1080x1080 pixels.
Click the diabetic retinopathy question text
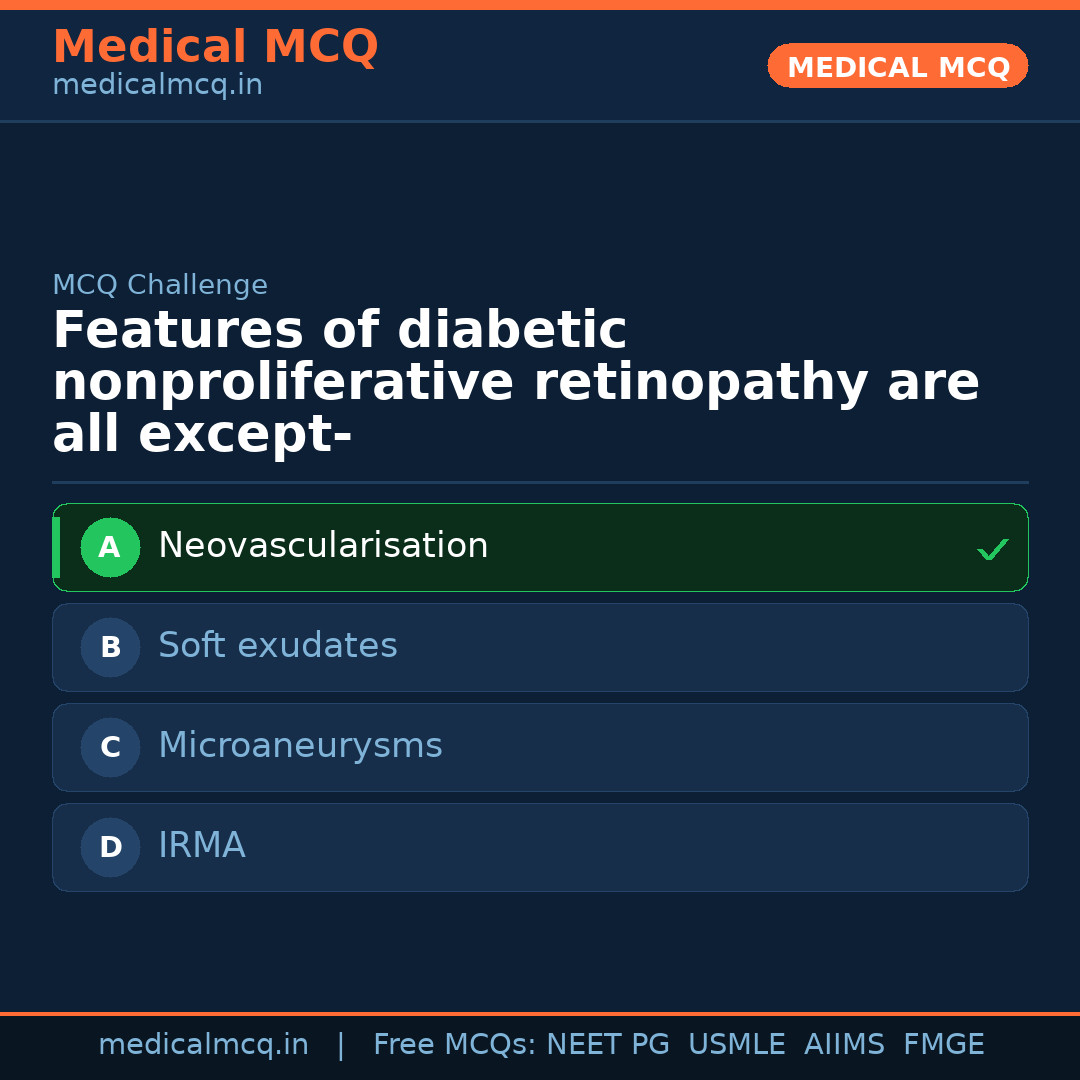point(515,383)
